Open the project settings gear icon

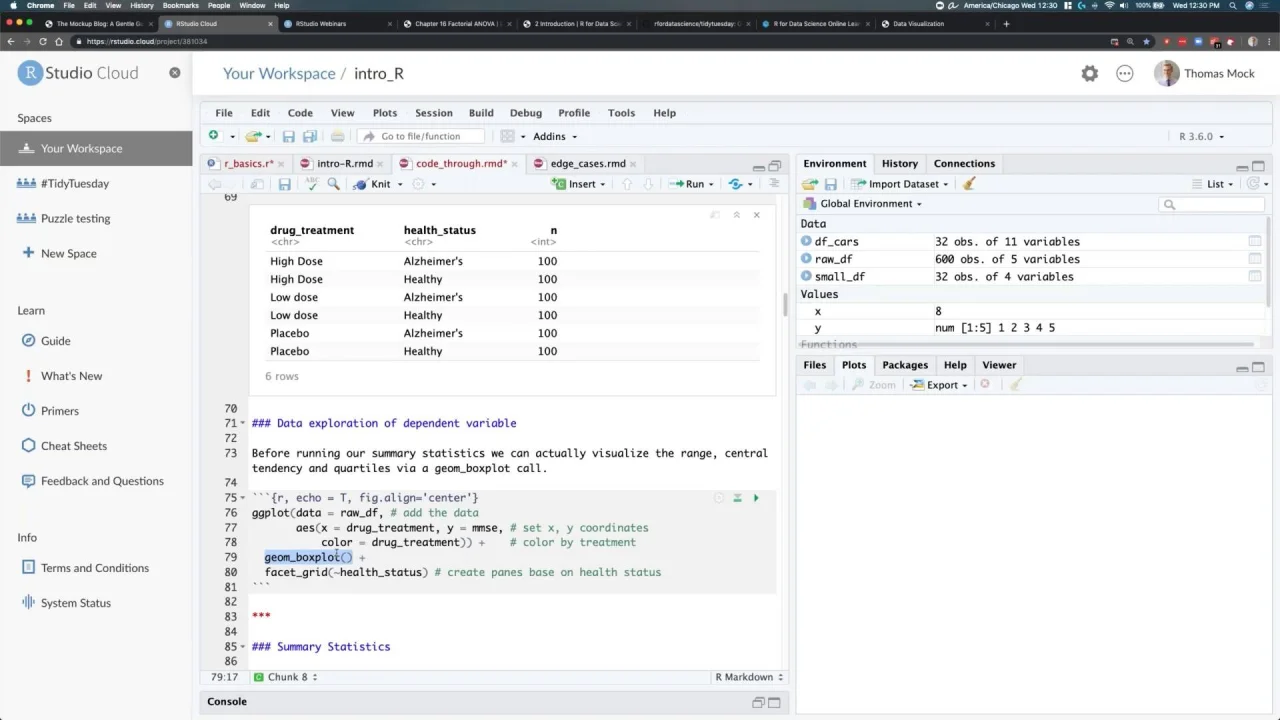coord(1089,74)
